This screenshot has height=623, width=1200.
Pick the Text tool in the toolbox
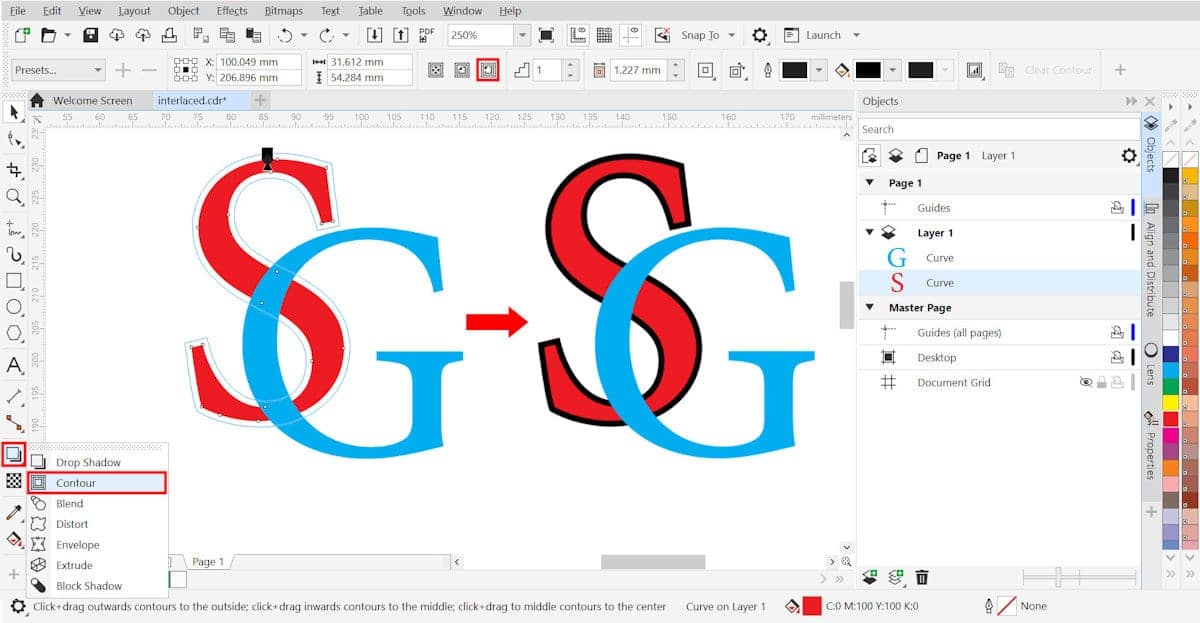pos(14,365)
